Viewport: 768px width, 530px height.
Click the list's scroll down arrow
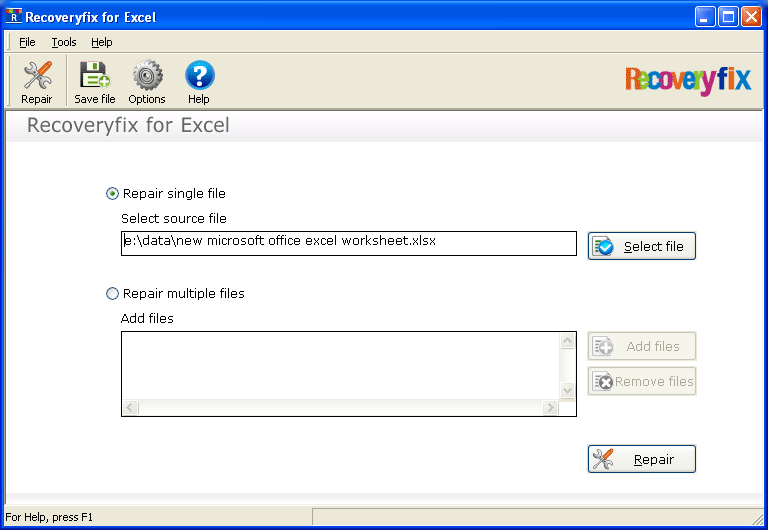click(x=568, y=391)
